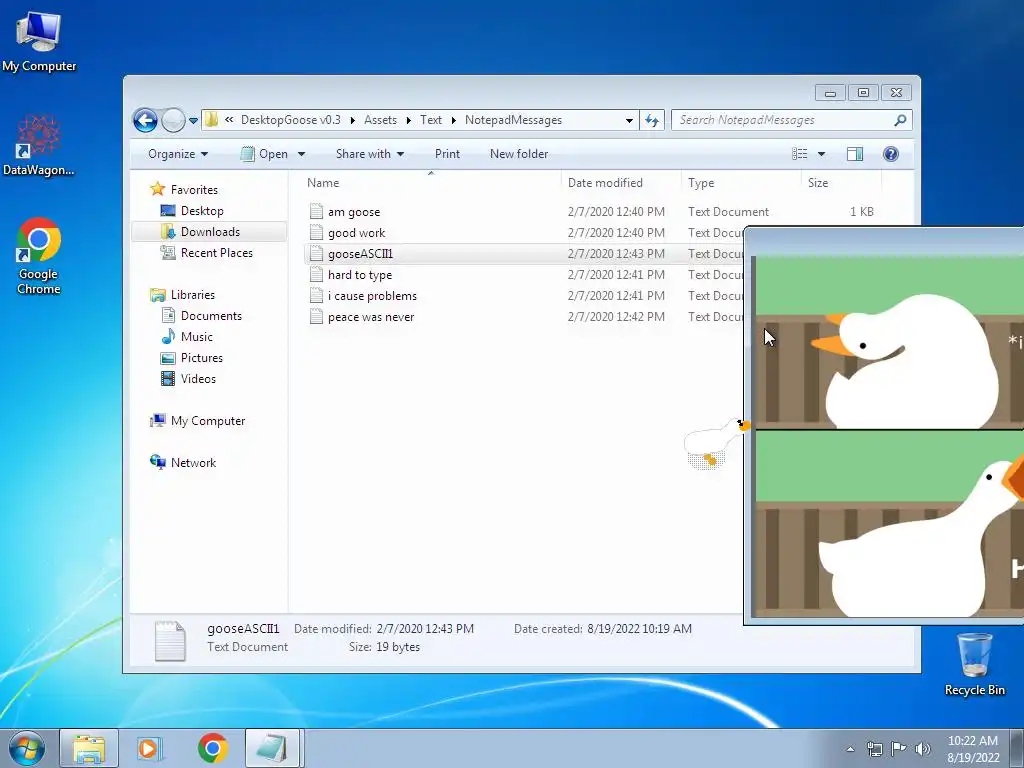Expand the address bar history dropdown
Image resolution: width=1024 pixels, height=768 pixels.
click(x=629, y=120)
